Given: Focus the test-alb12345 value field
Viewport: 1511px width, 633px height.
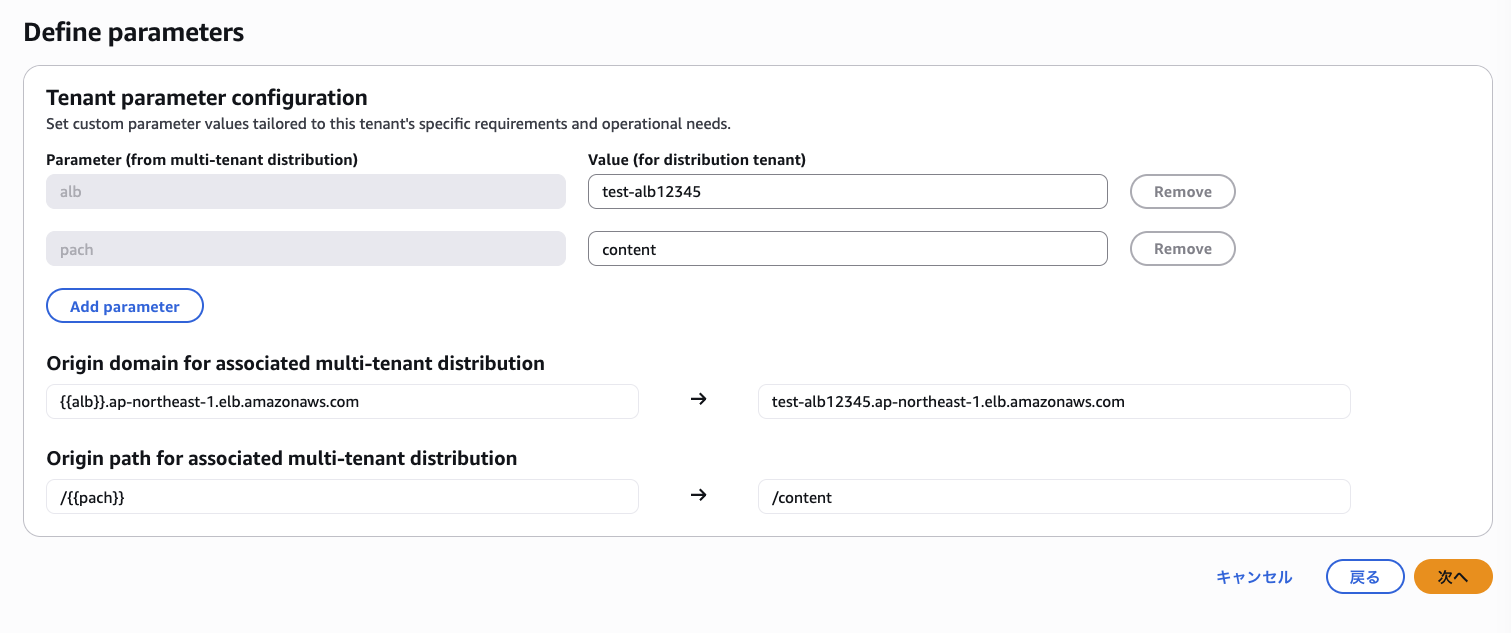Looking at the screenshot, I should (847, 192).
